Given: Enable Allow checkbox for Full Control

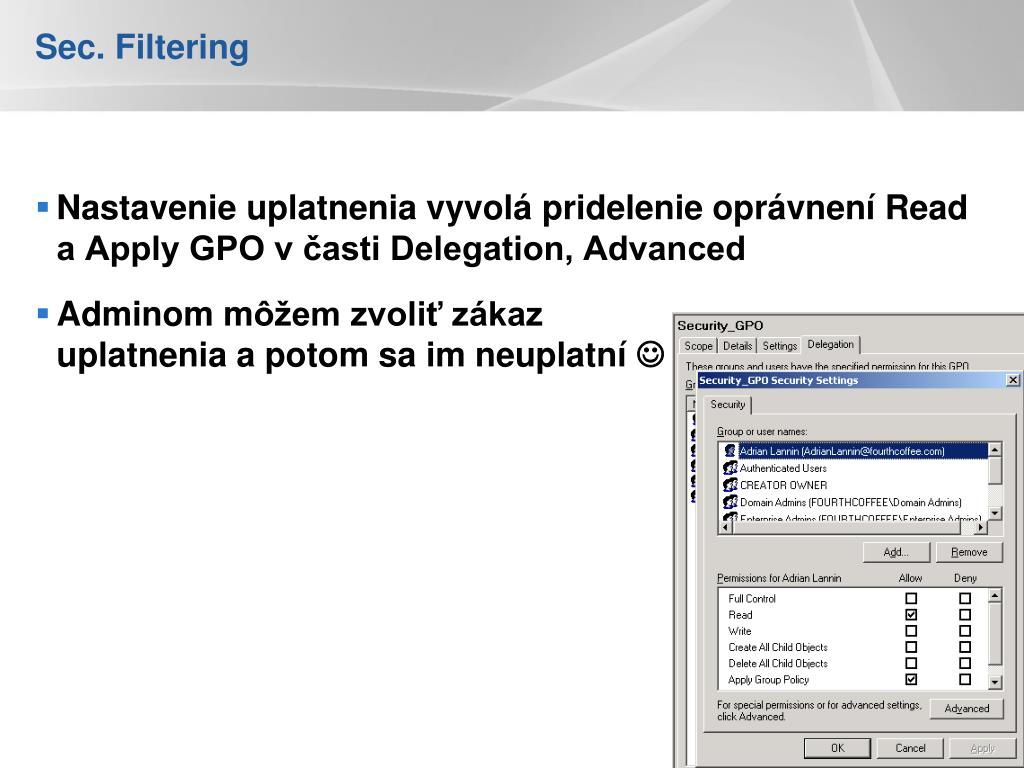Looking at the screenshot, I should [x=911, y=598].
